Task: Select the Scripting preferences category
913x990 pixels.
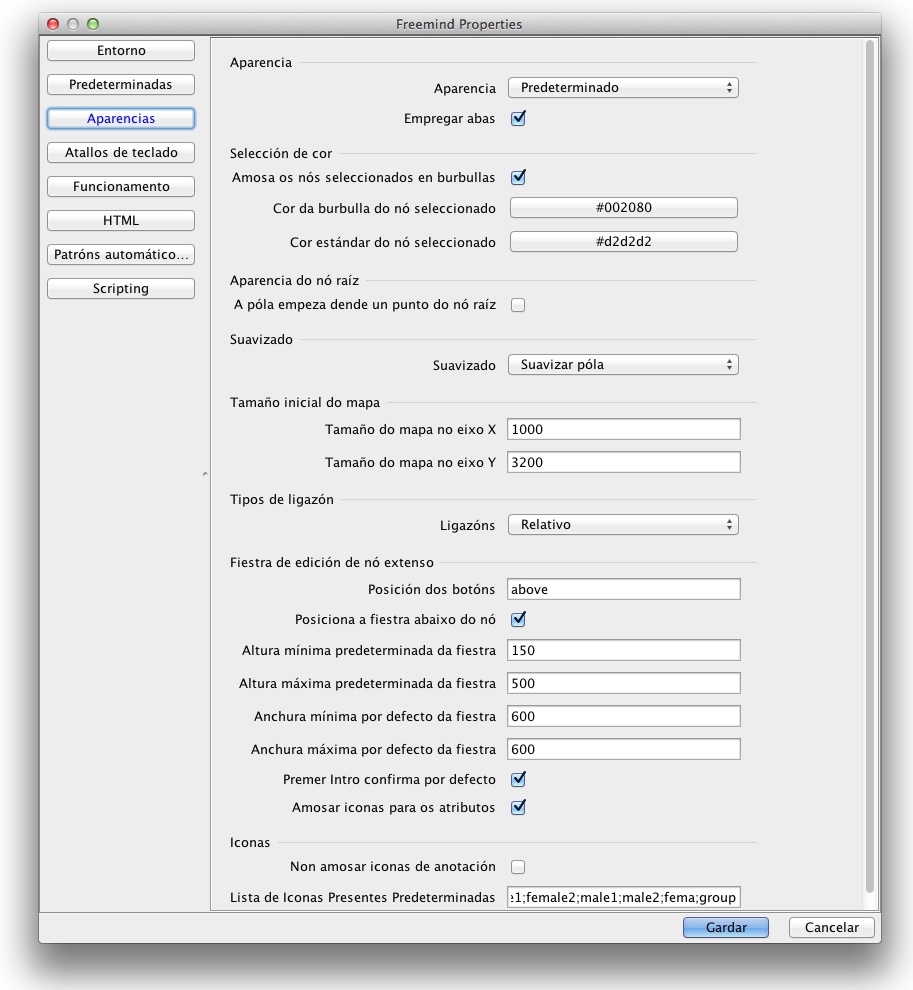Action: (x=120, y=288)
